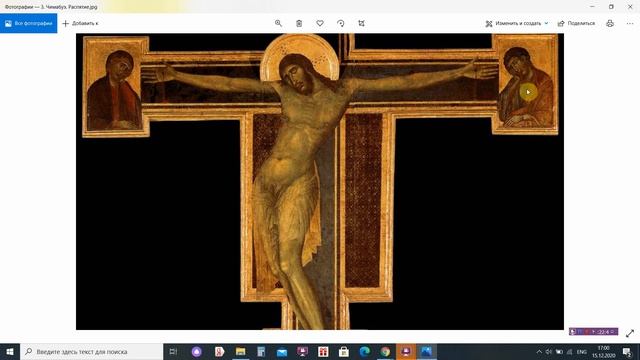Open the volume control speaker icon
640x360 pixels.
click(x=549, y=352)
